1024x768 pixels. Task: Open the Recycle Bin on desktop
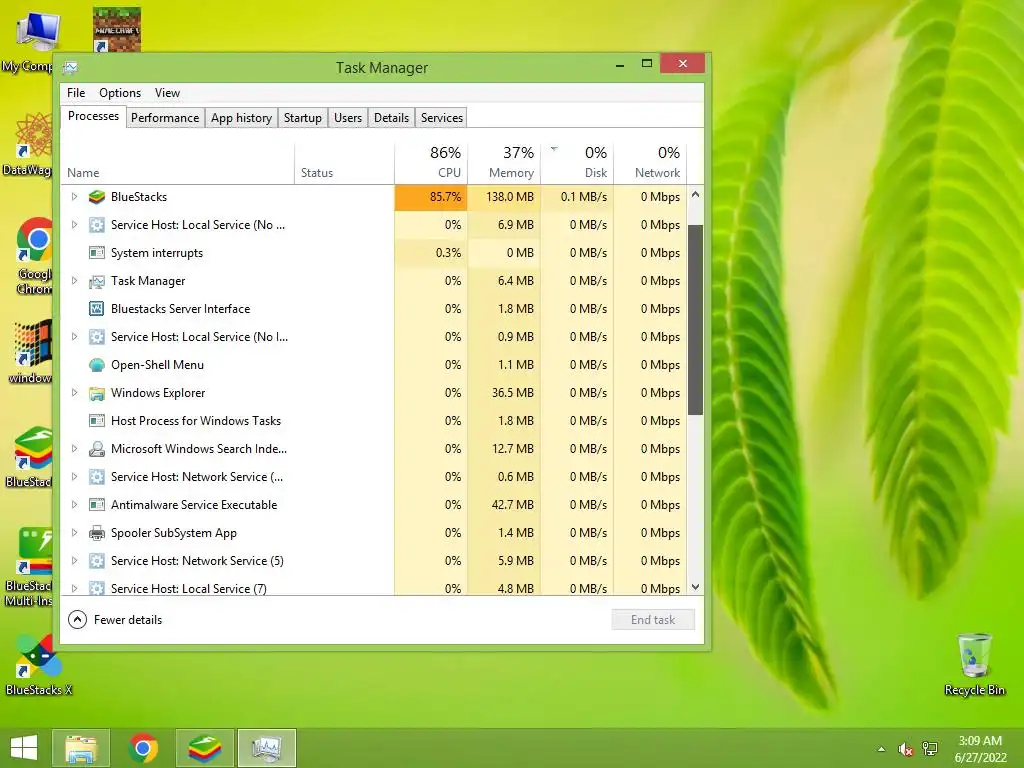pos(974,664)
